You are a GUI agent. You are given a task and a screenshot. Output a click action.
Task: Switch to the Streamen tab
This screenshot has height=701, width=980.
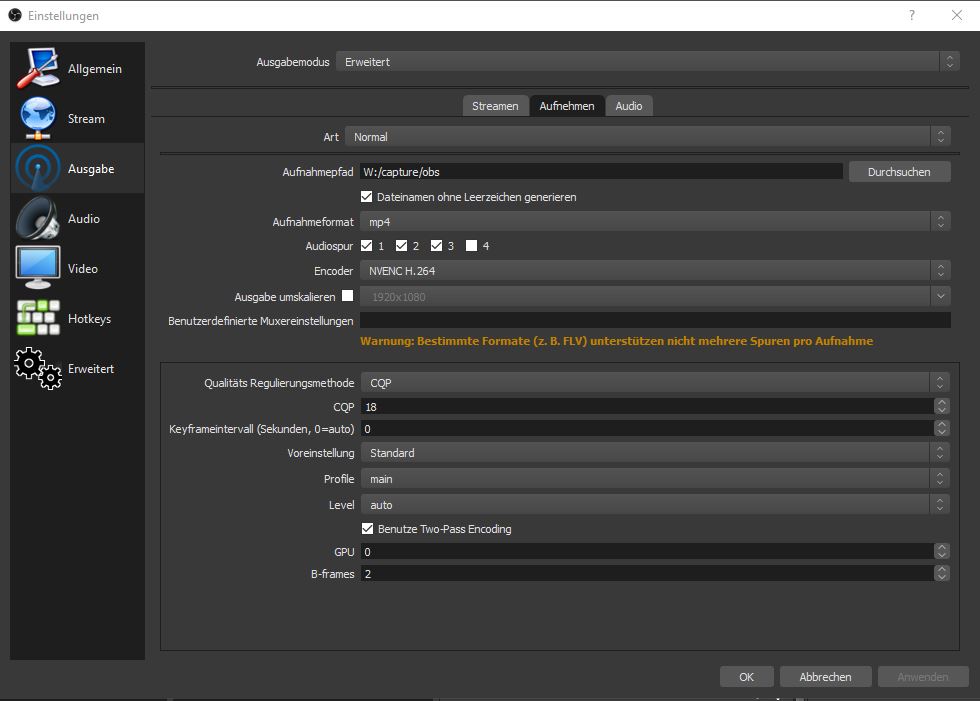tap(495, 106)
